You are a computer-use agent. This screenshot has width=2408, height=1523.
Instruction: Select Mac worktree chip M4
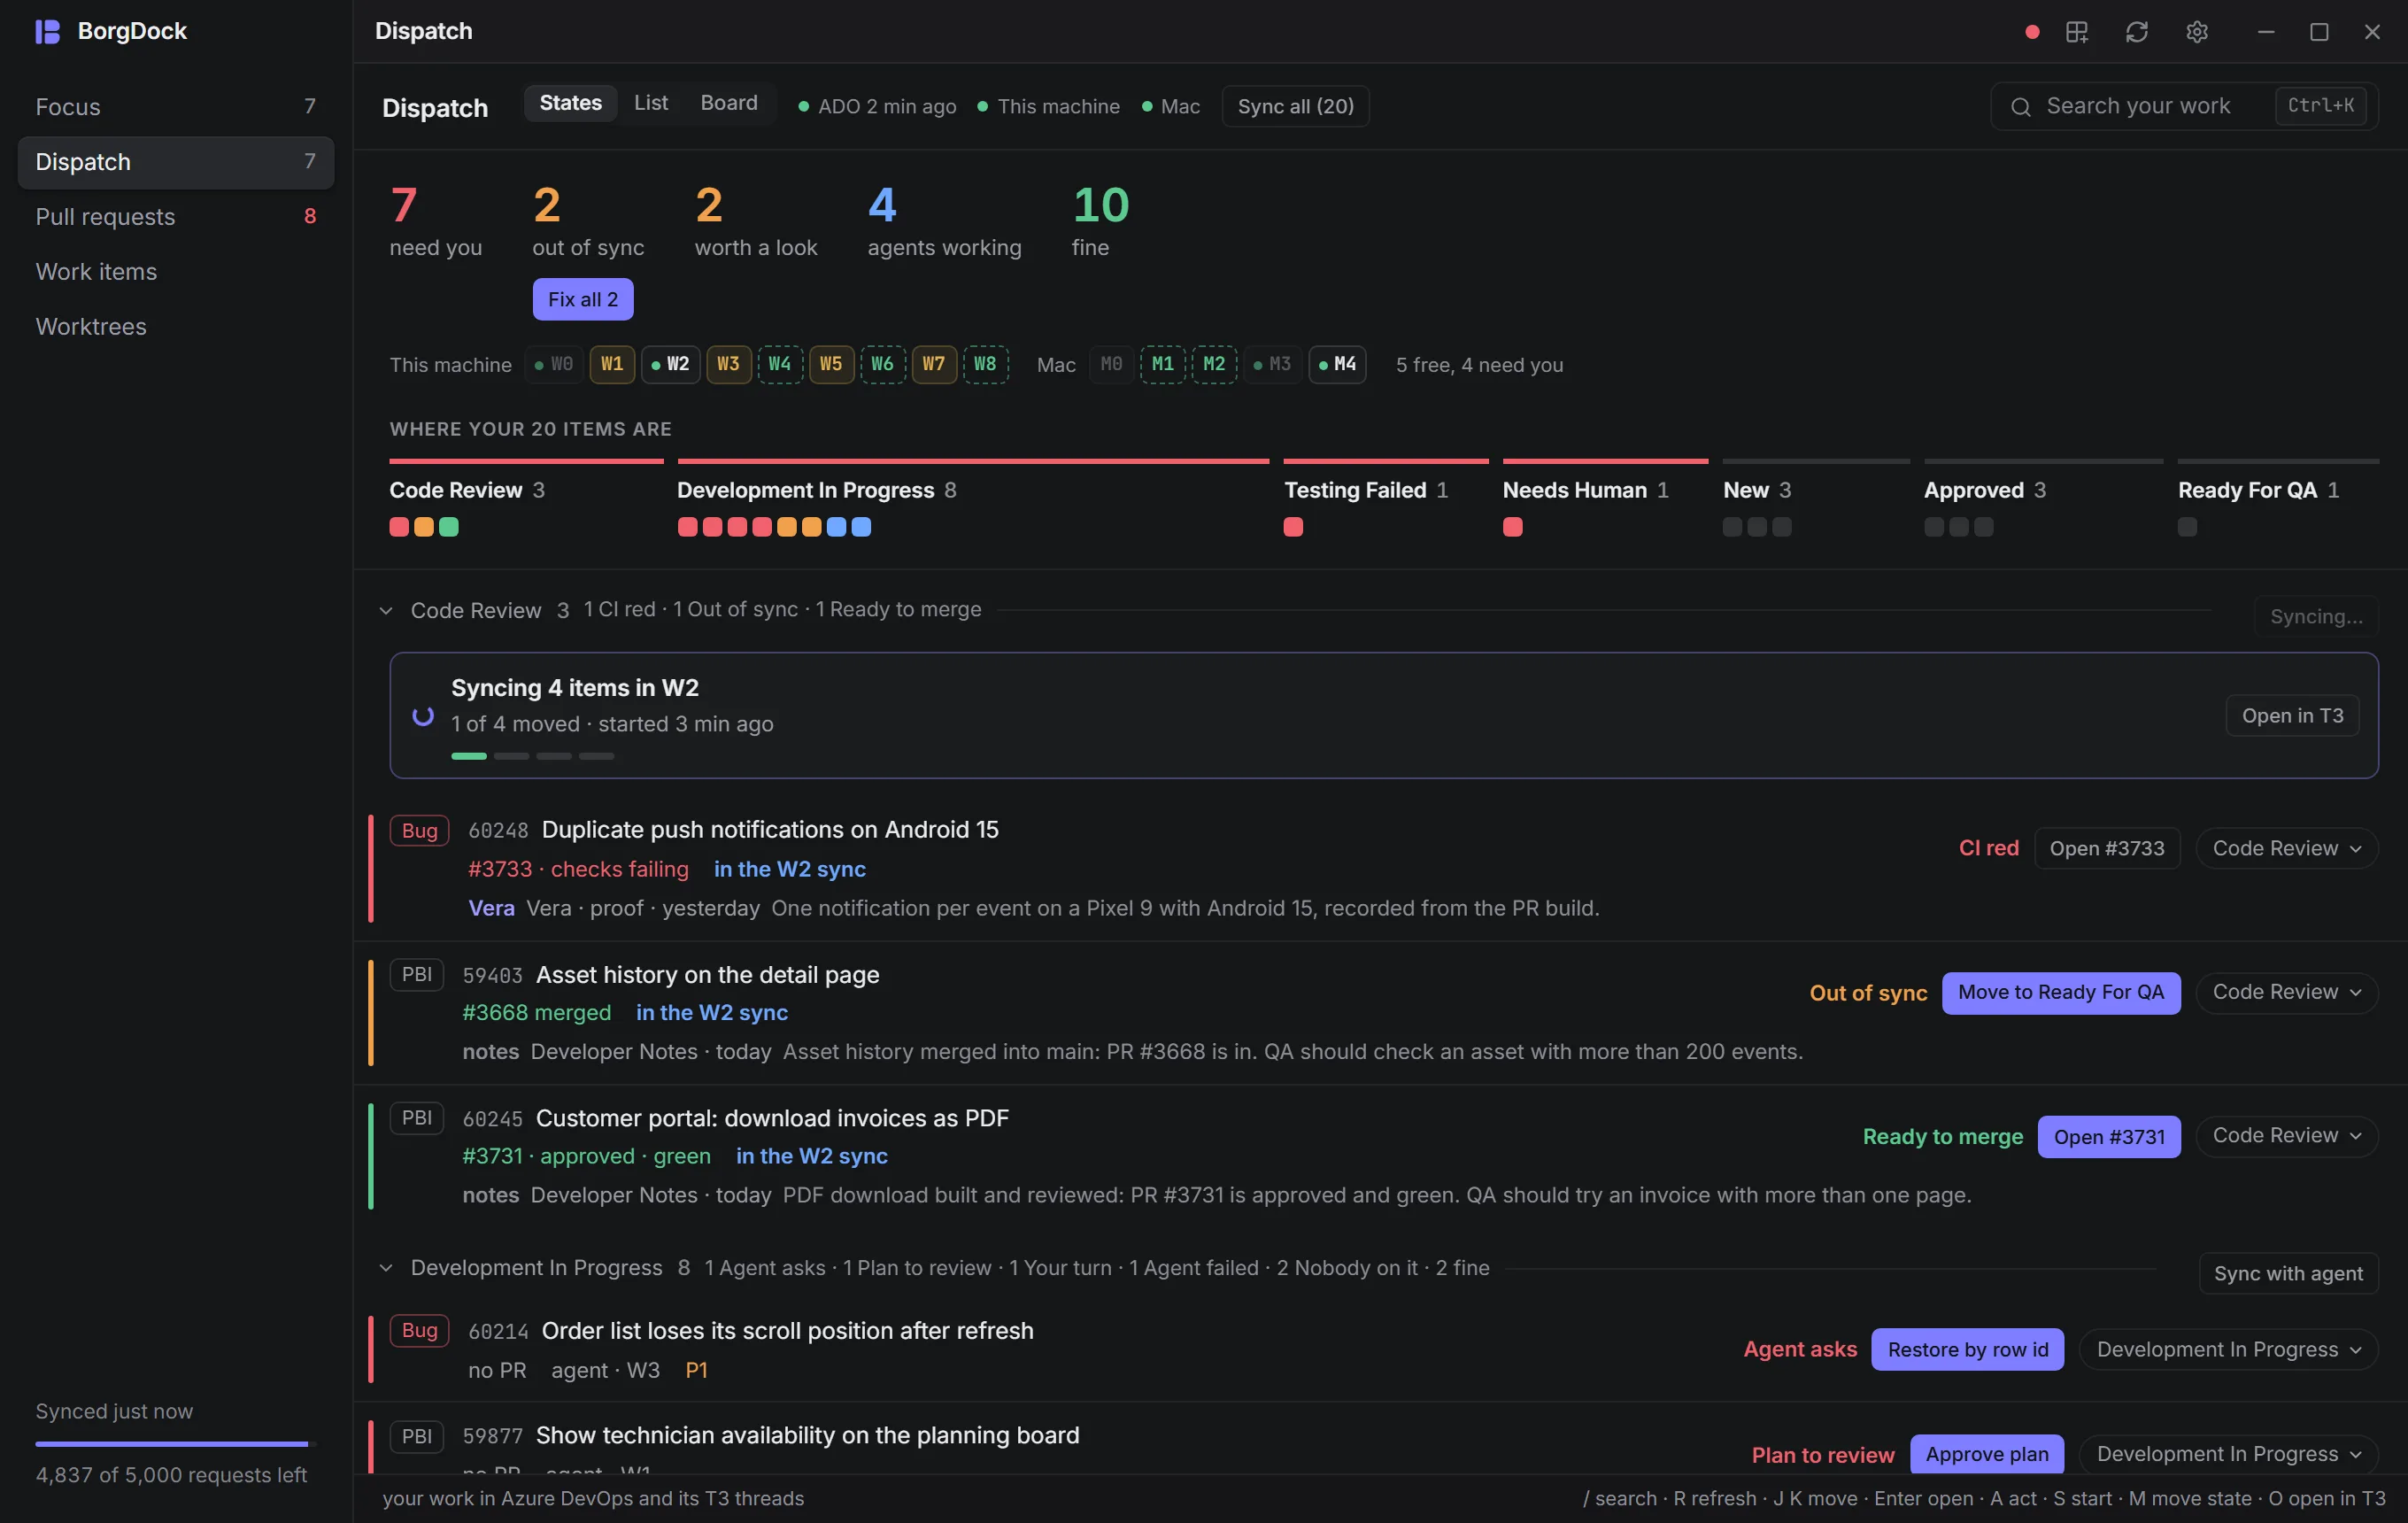pos(1337,364)
